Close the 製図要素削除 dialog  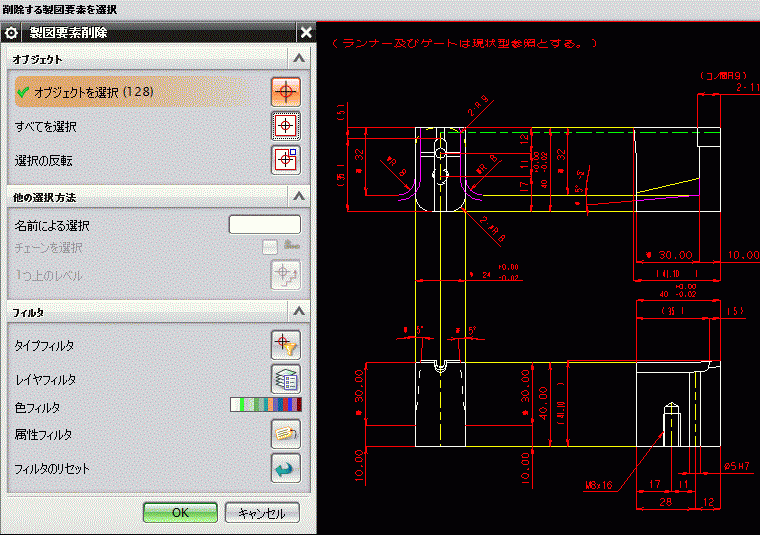pos(306,32)
